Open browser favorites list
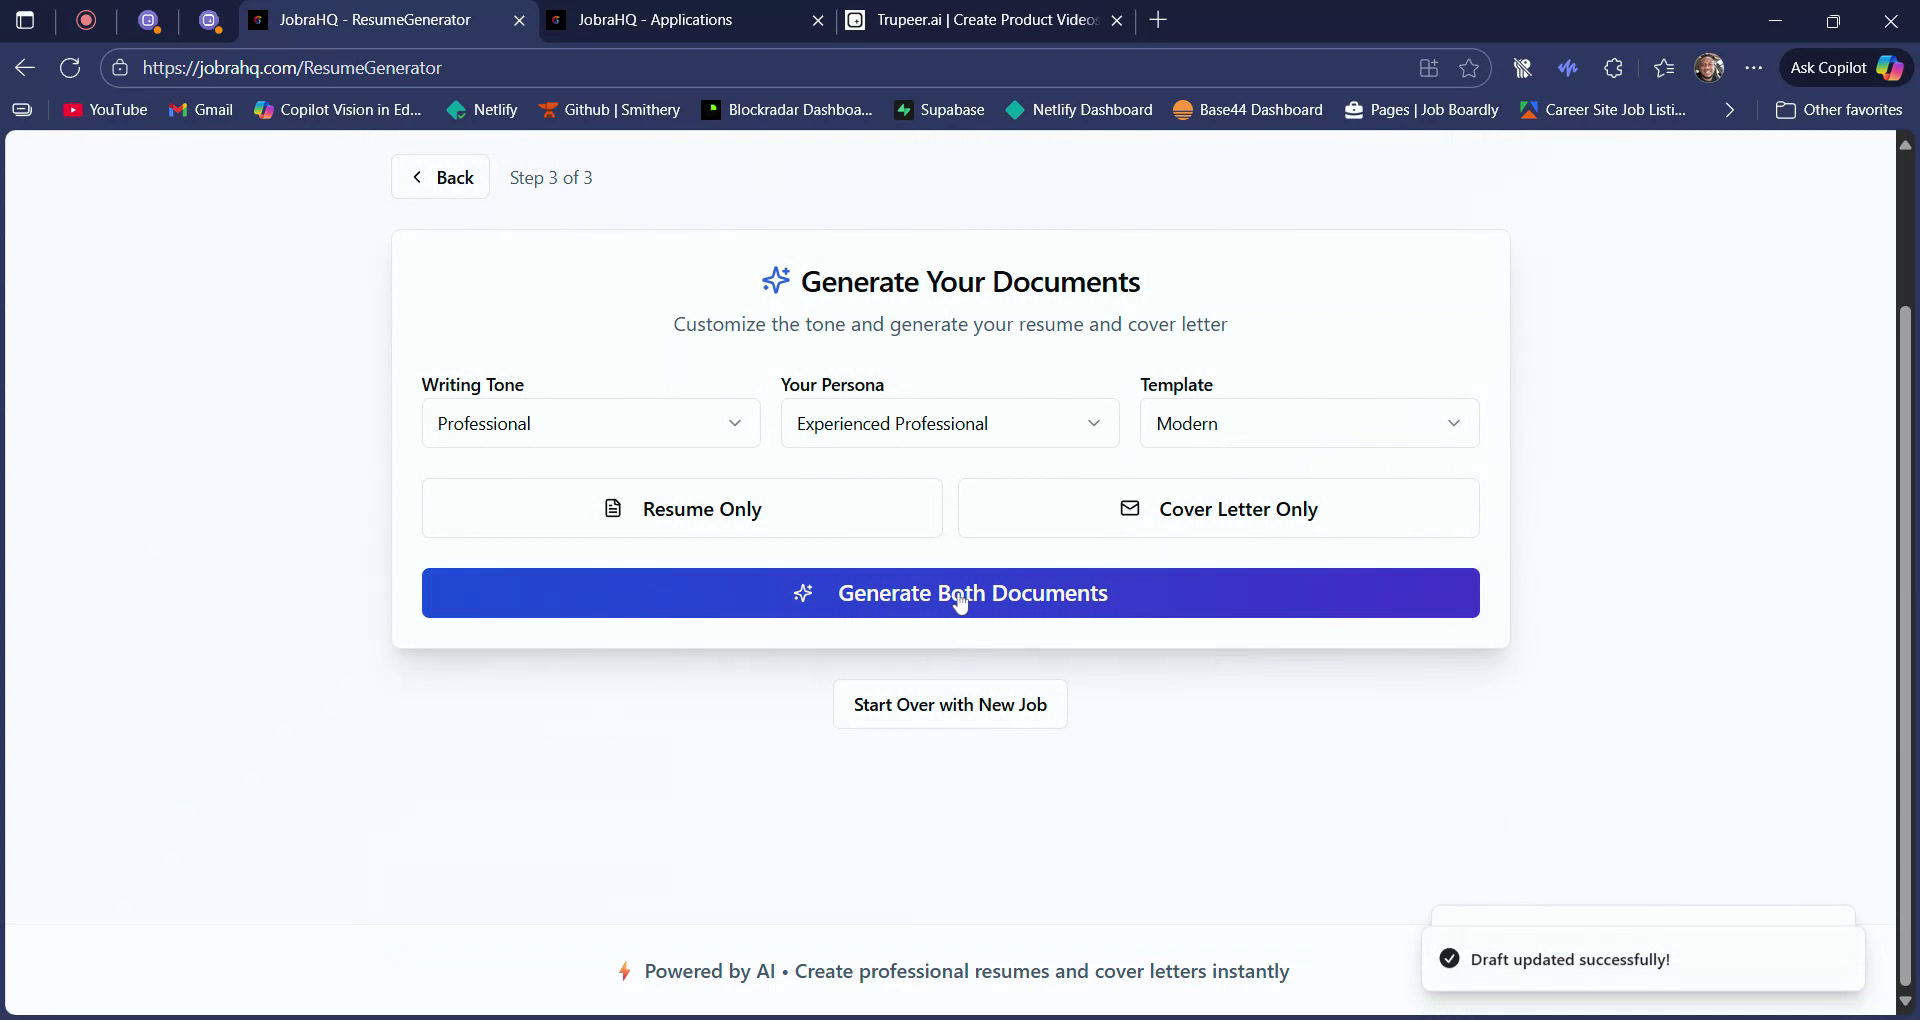Image resolution: width=1920 pixels, height=1020 pixels. tap(1663, 67)
